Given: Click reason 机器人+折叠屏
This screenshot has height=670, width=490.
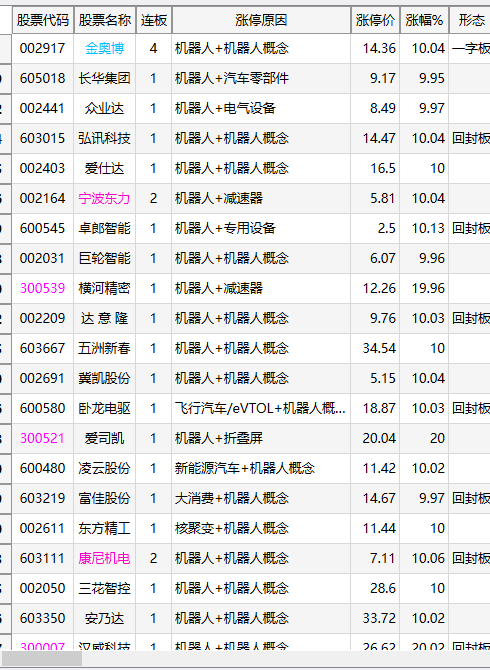Looking at the screenshot, I should 219,438.
